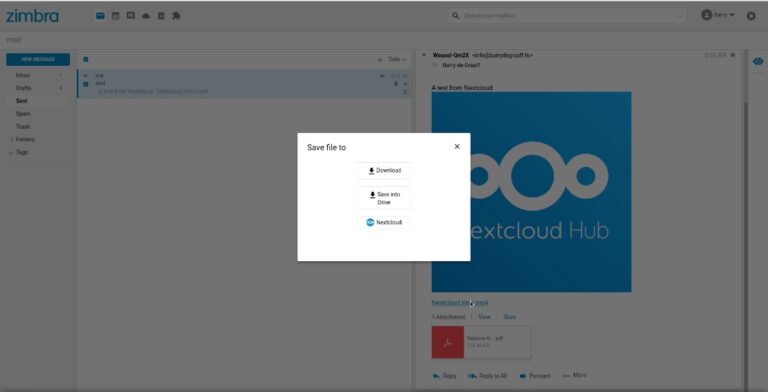Choose Download in Save file dialog
This screenshot has width=768, height=392.
(384, 171)
